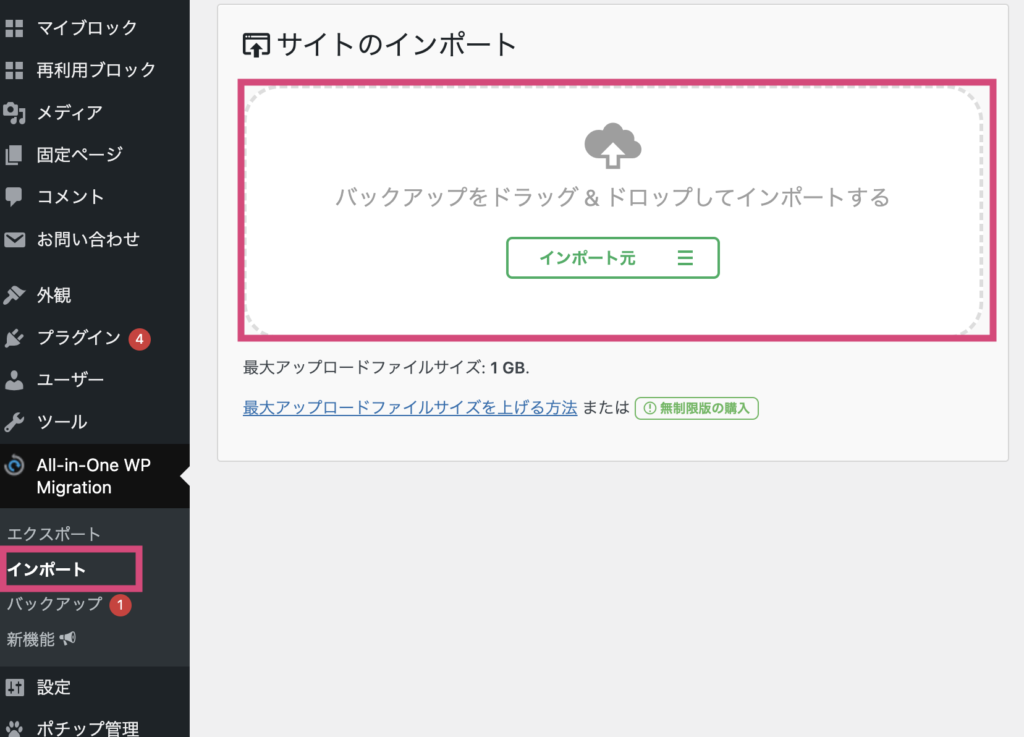Click the サイトのインポート heading text

click(x=396, y=45)
